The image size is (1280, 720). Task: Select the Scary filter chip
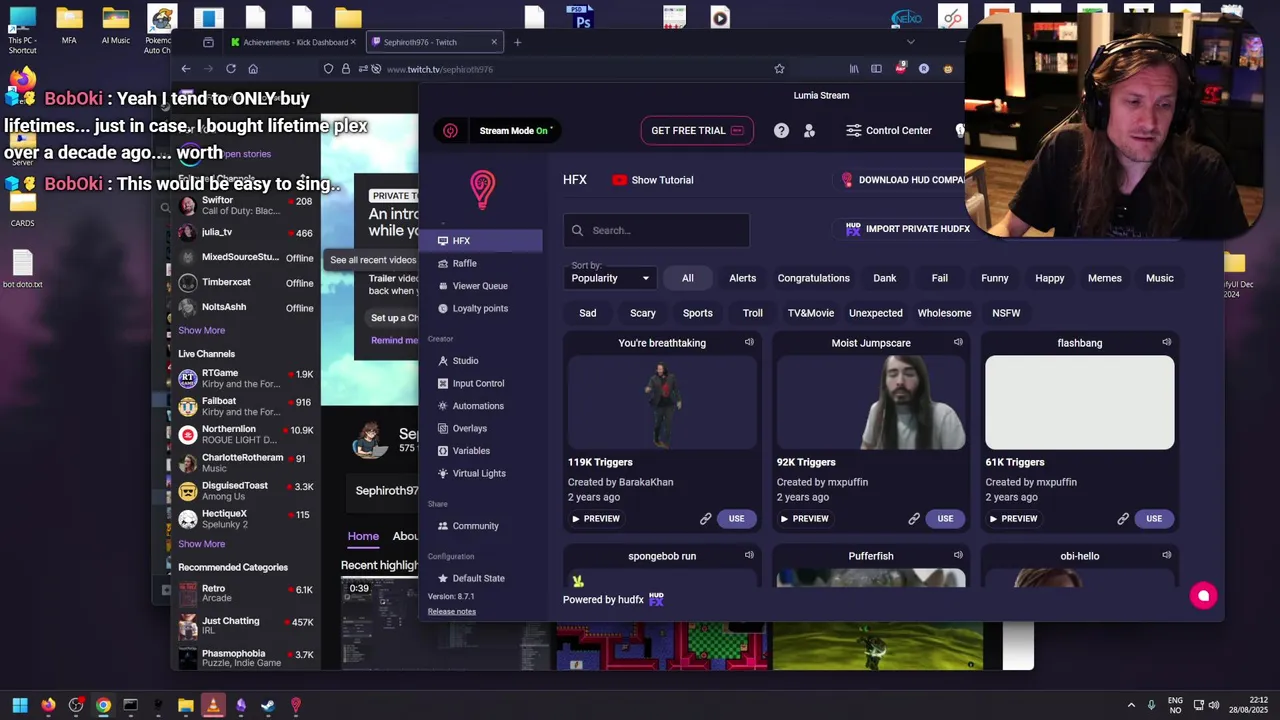643,313
